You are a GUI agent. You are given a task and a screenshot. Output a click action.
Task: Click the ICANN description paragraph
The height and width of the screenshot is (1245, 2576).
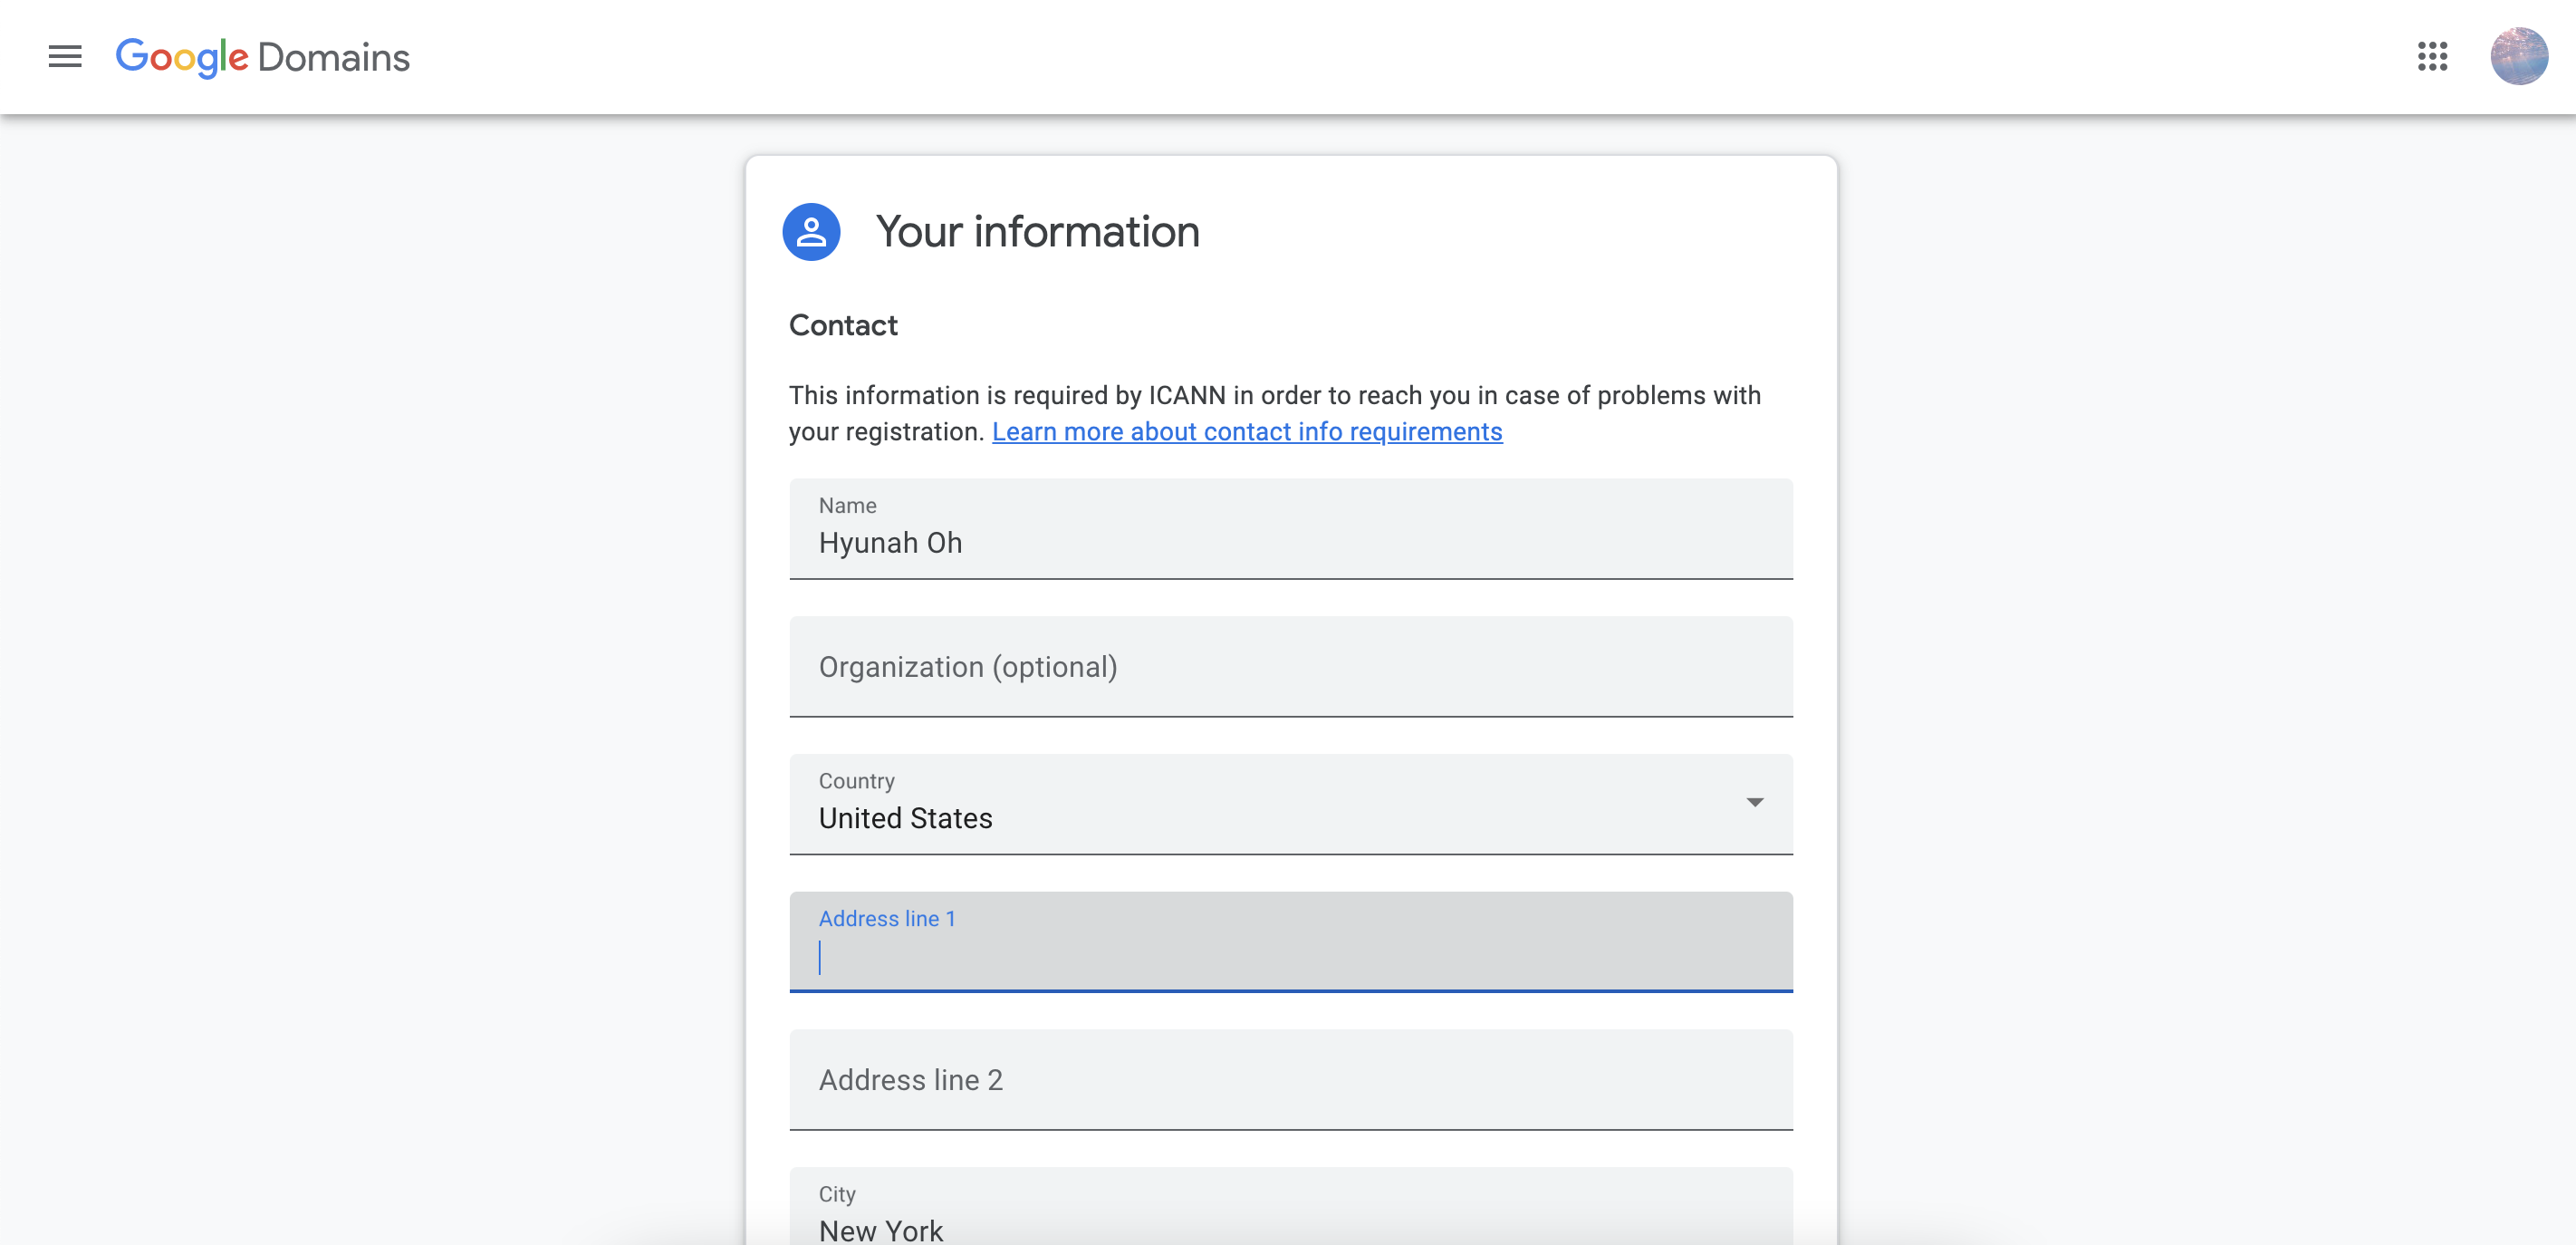(x=1274, y=396)
